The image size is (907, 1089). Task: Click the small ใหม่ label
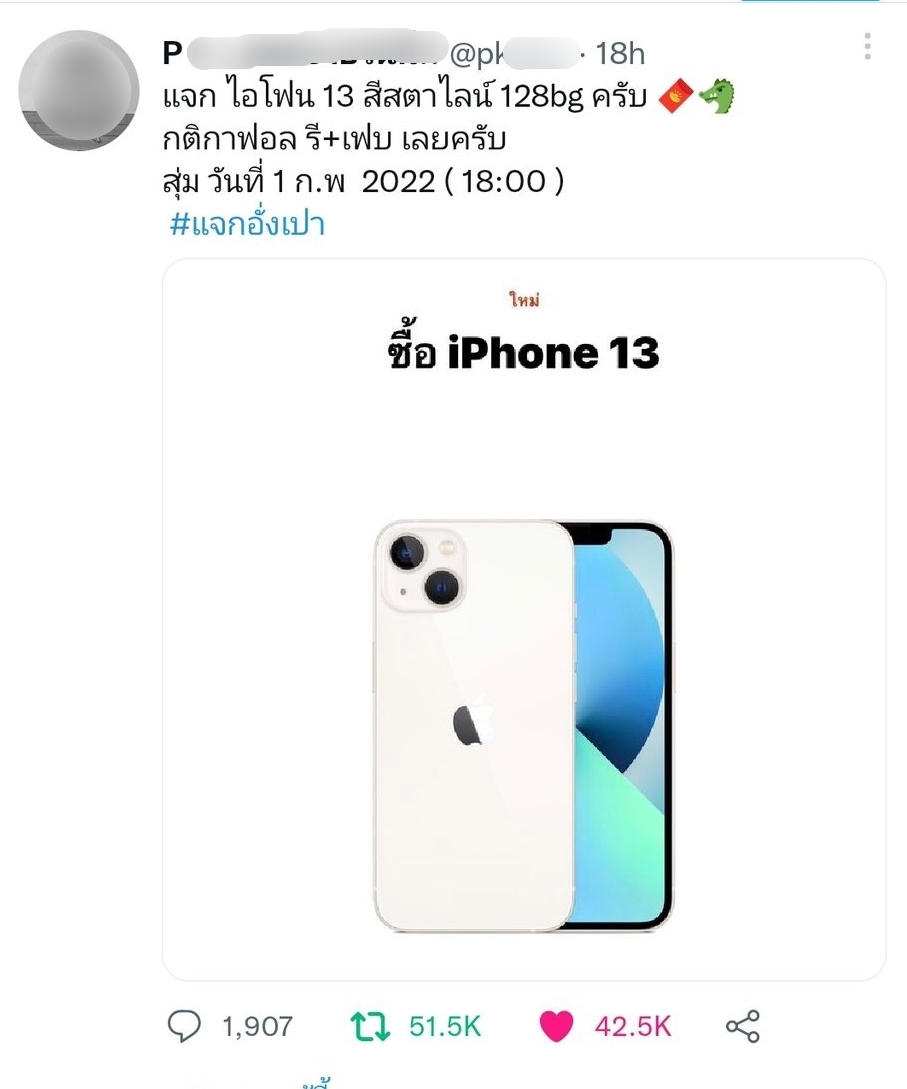(x=524, y=301)
